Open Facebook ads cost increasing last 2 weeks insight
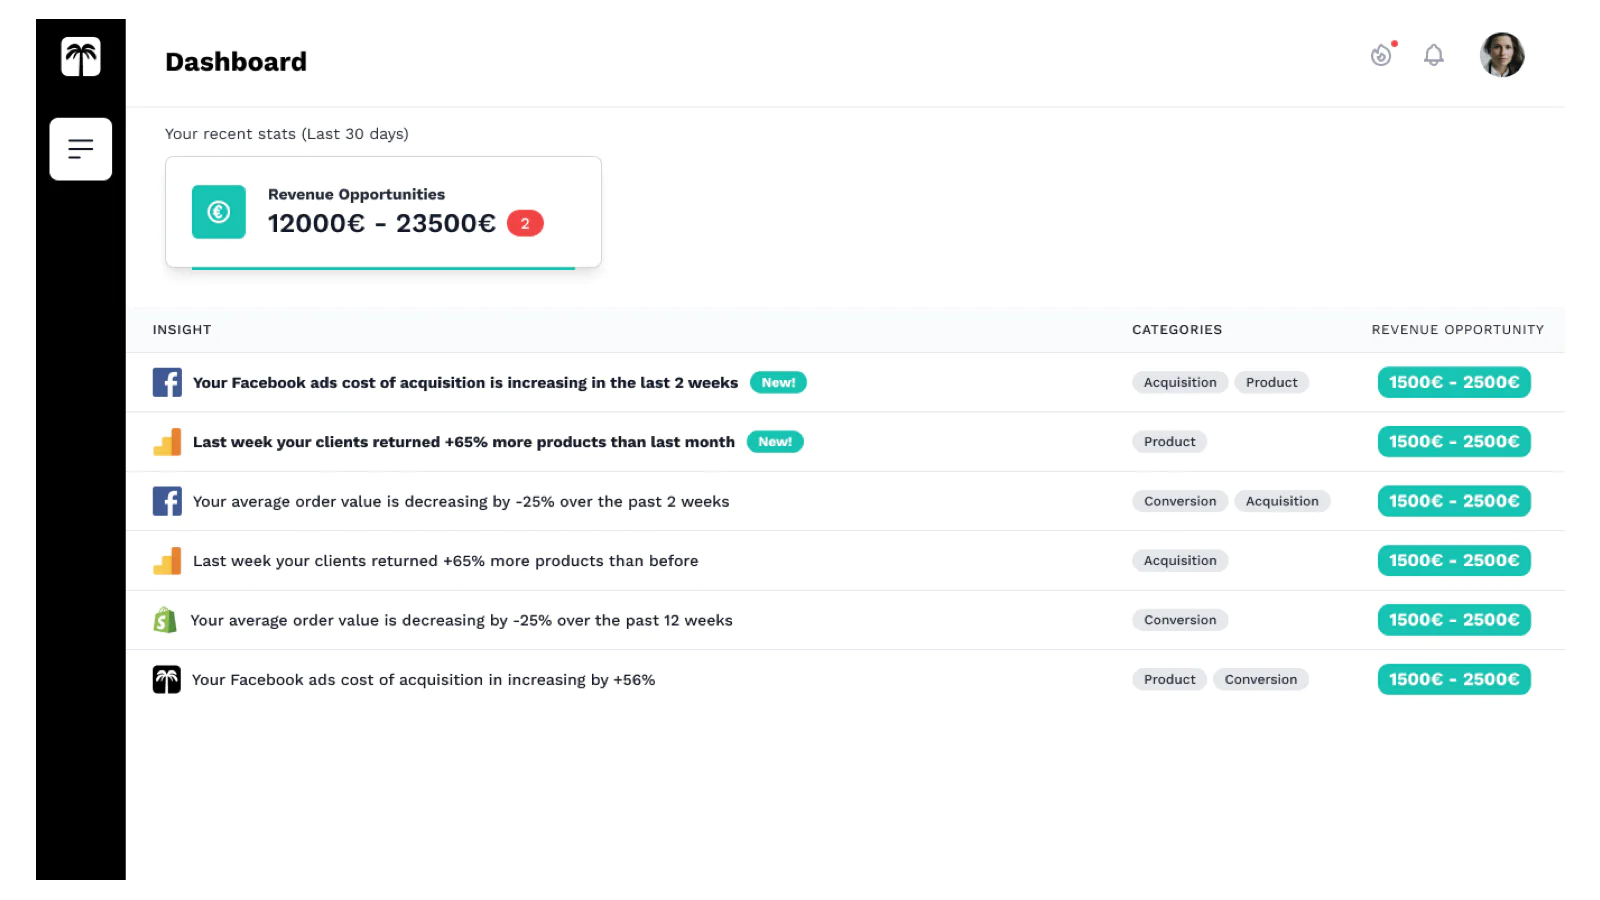Screen dimensions: 1600x900 tap(465, 383)
